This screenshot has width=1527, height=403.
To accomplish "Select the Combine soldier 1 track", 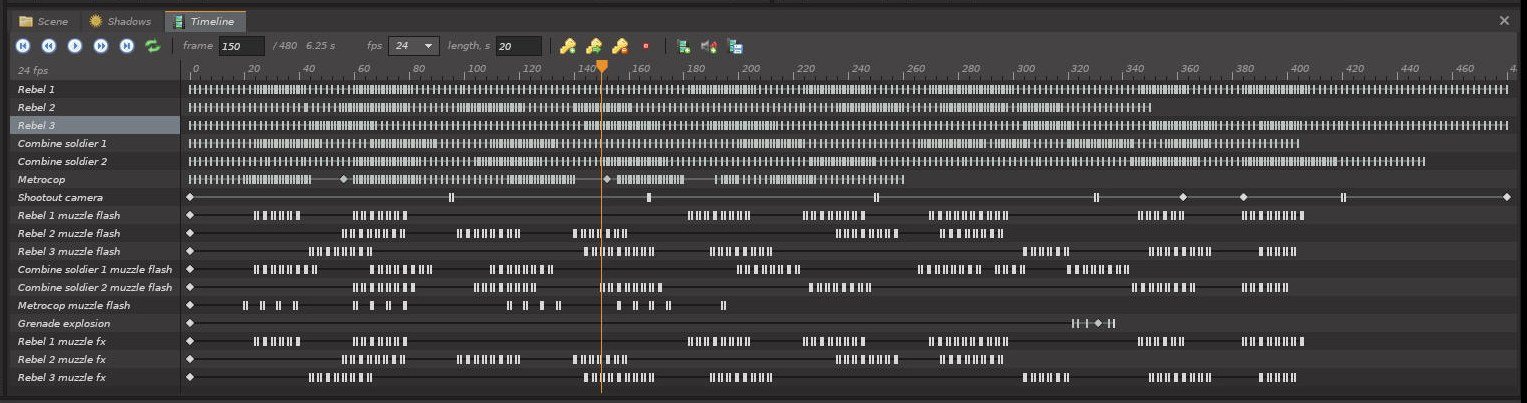I will (95, 144).
